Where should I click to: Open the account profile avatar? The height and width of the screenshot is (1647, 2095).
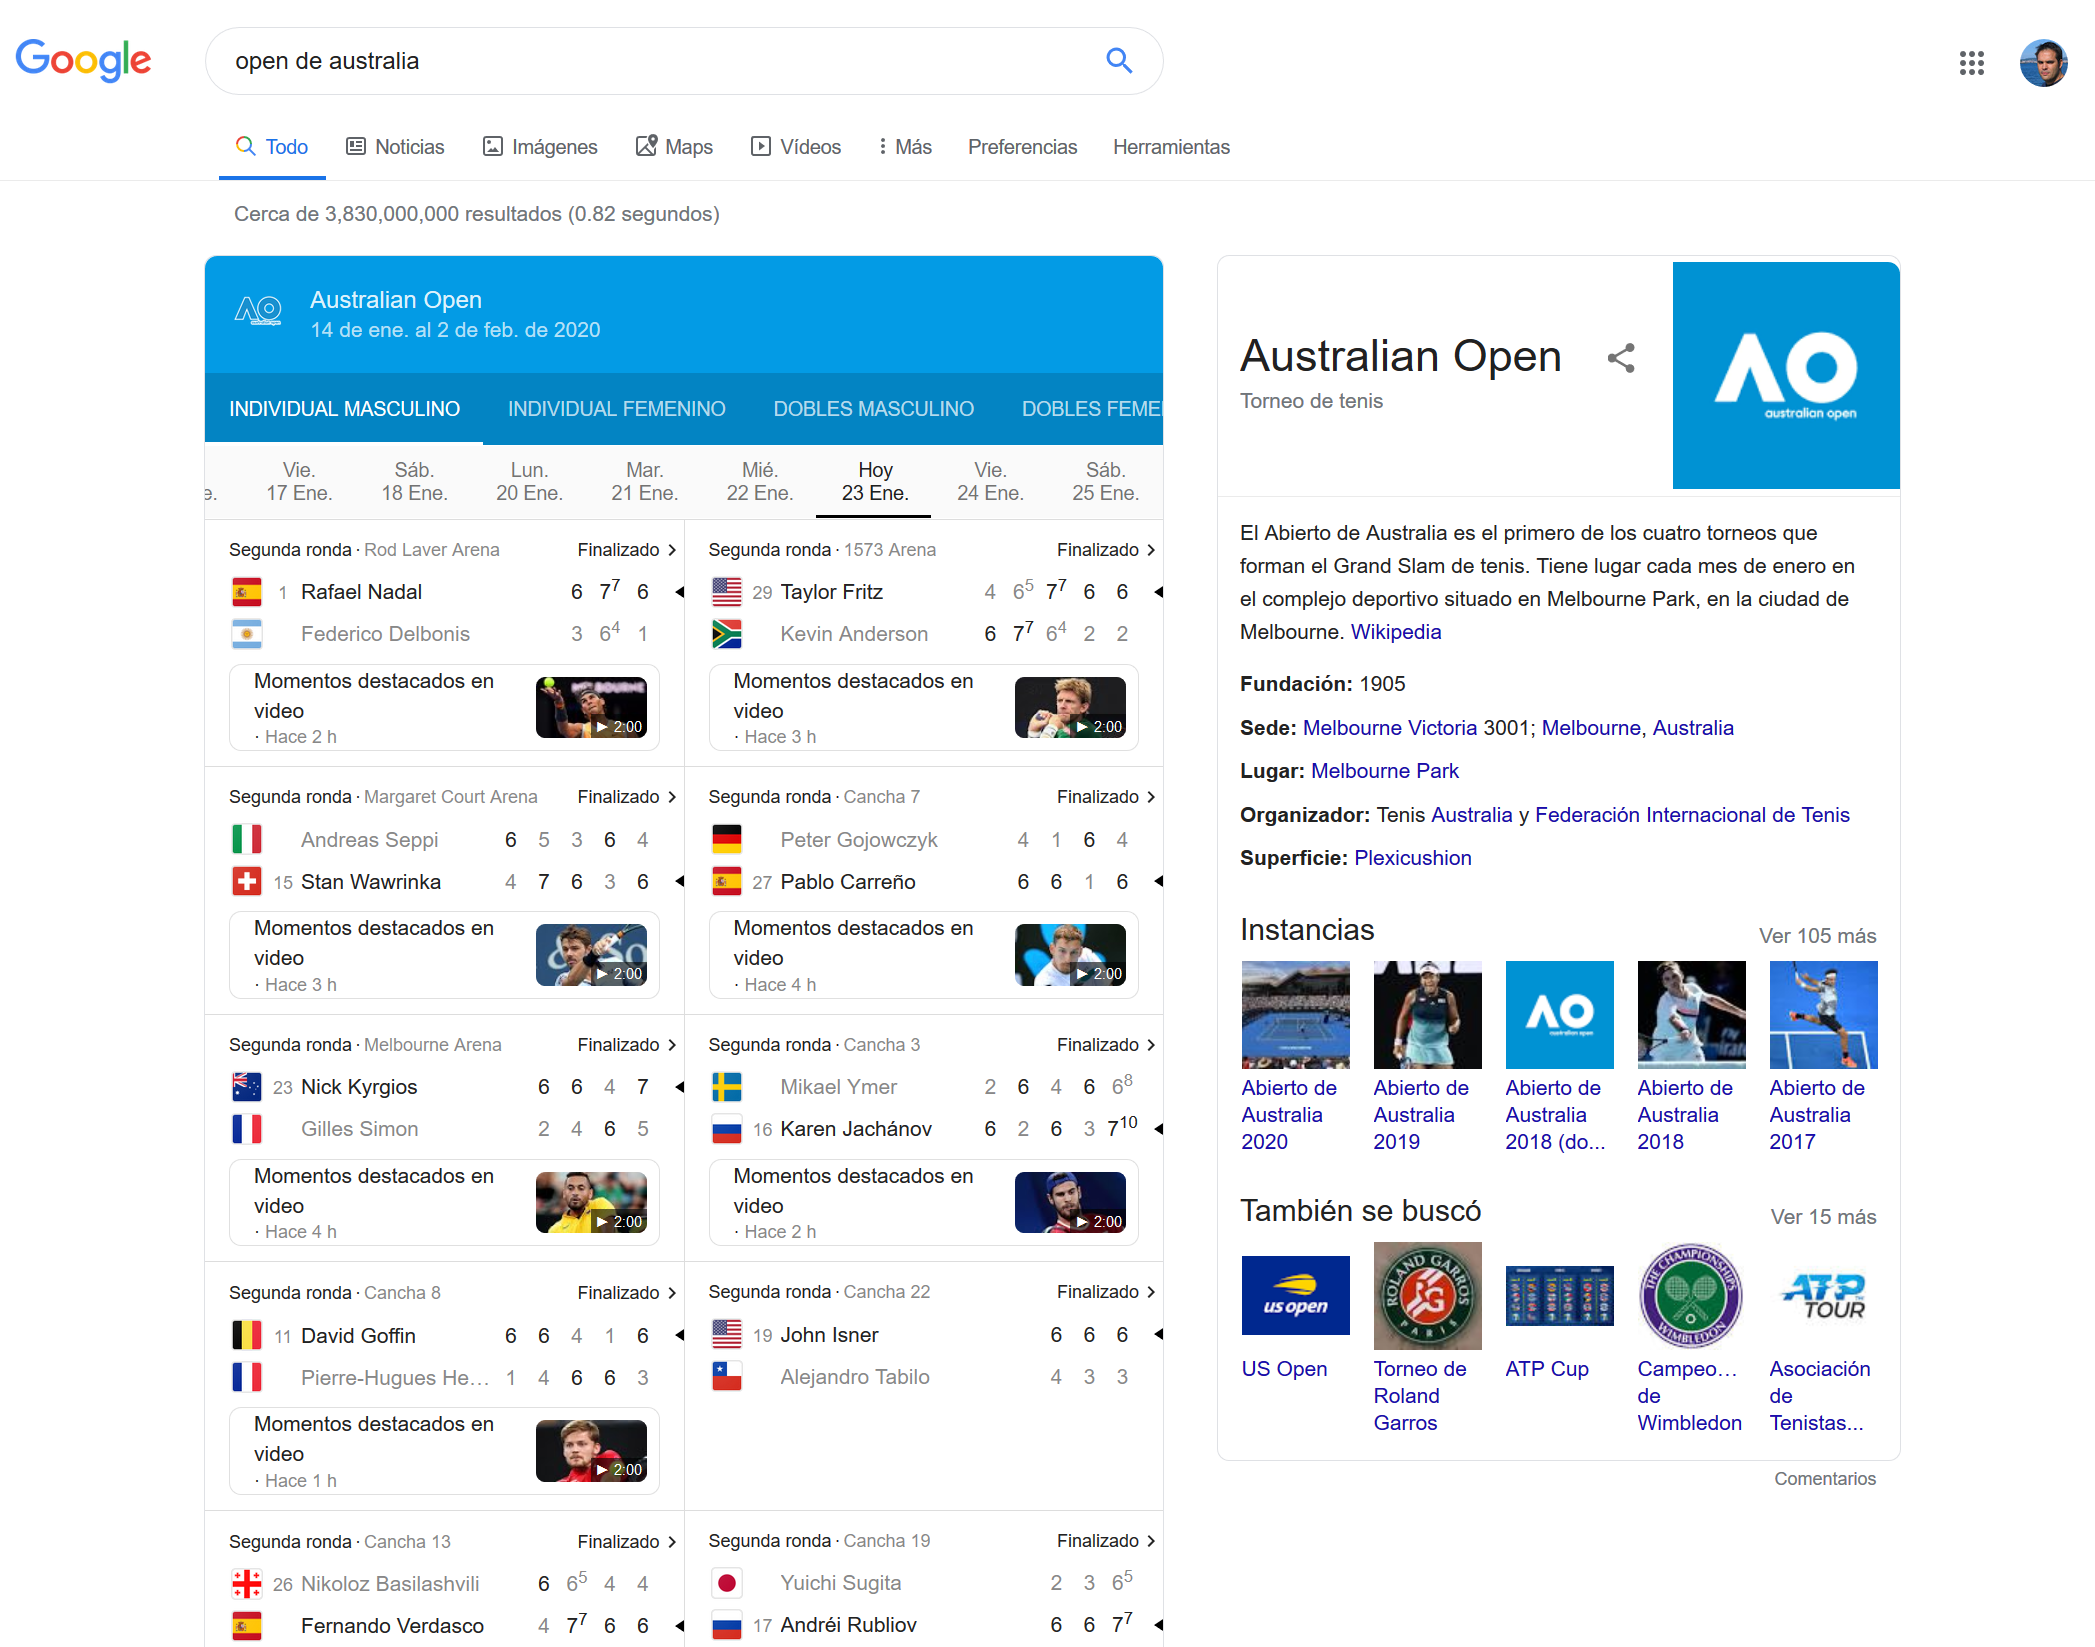(x=2043, y=63)
